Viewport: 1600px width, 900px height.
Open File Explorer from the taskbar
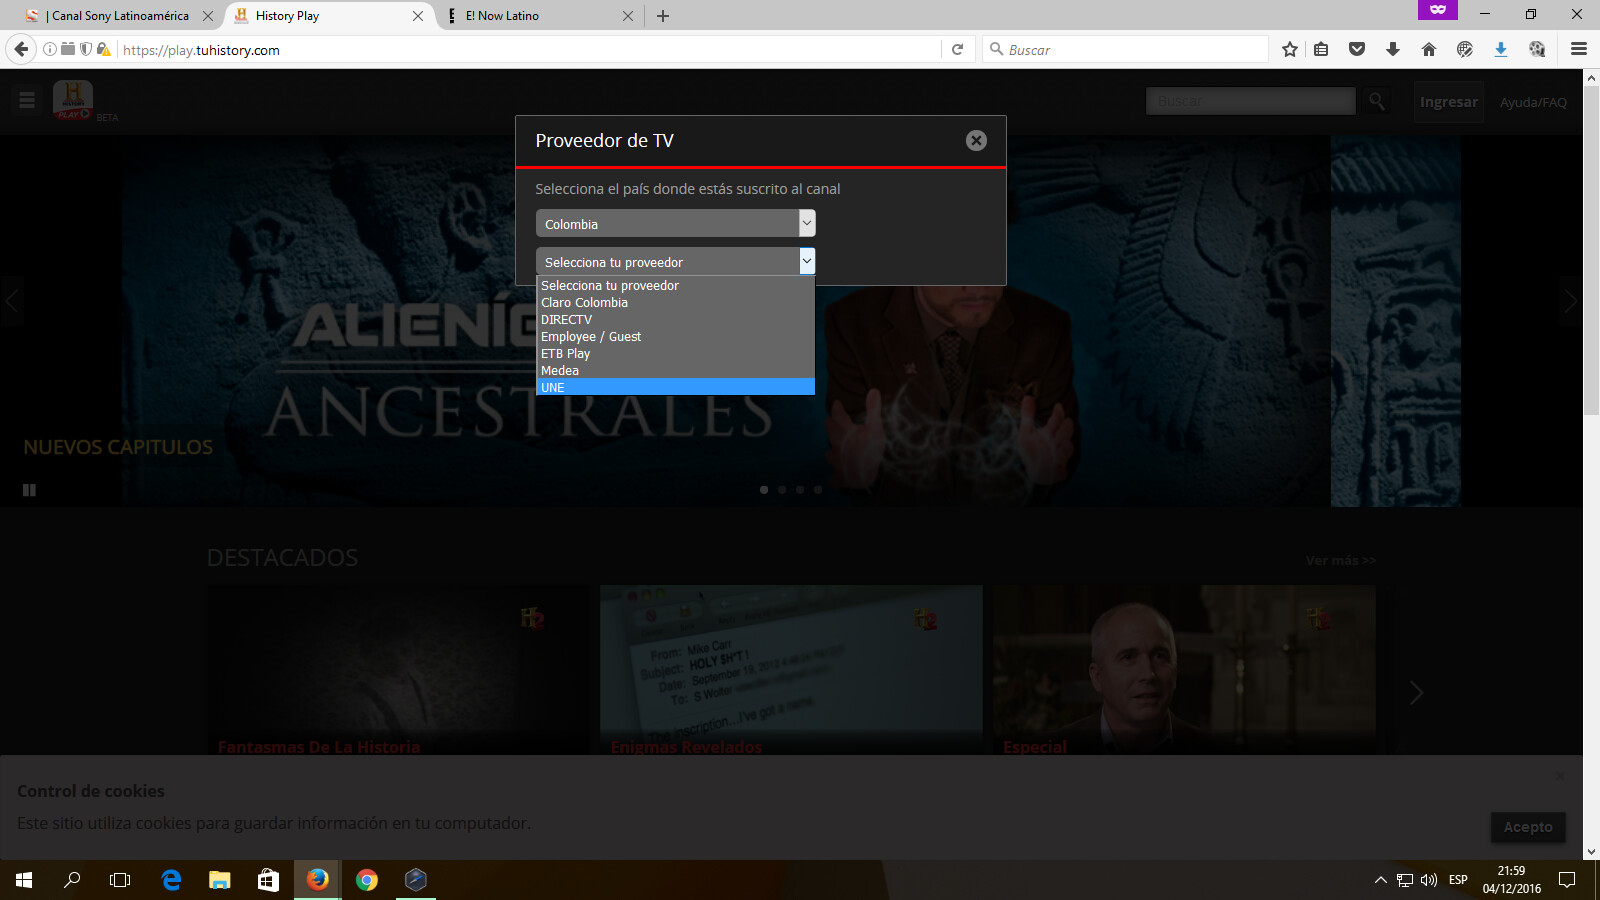[219, 880]
